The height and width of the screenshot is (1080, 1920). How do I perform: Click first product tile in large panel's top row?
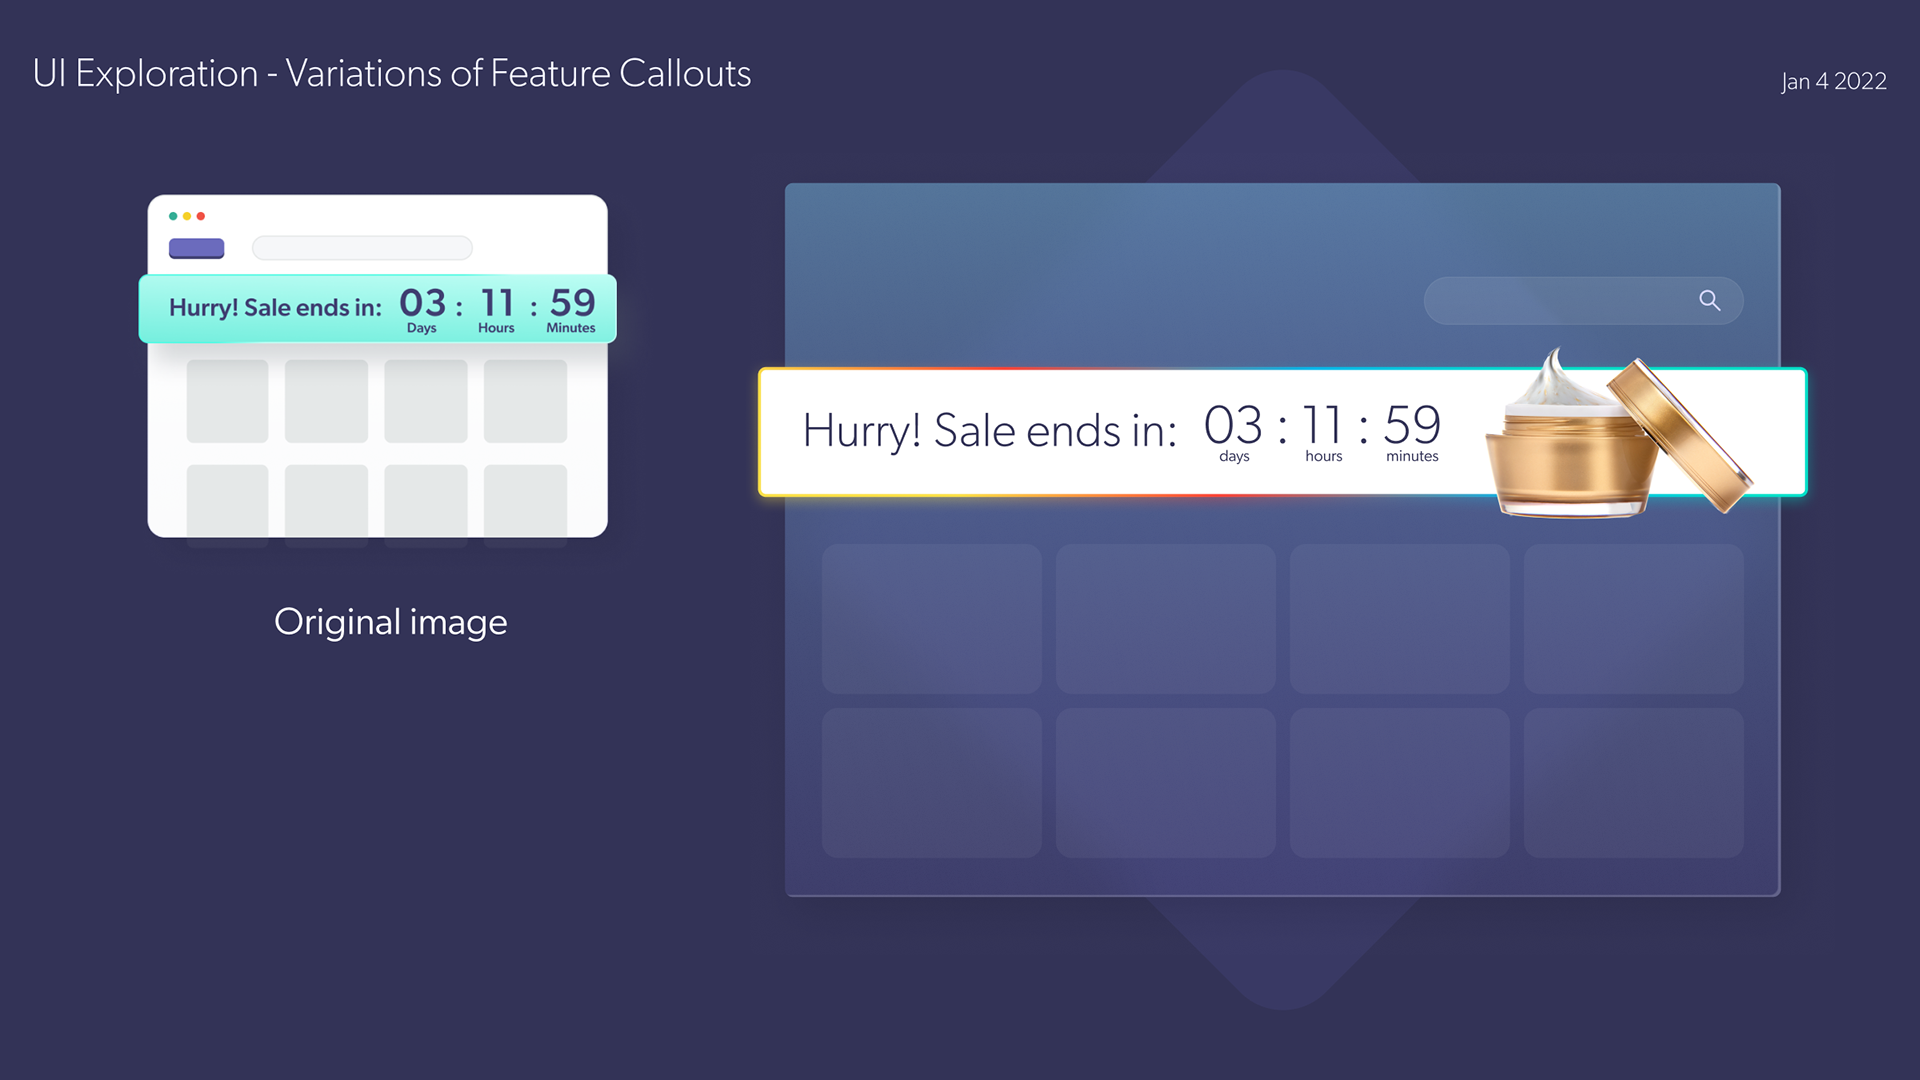pyautogui.click(x=932, y=619)
